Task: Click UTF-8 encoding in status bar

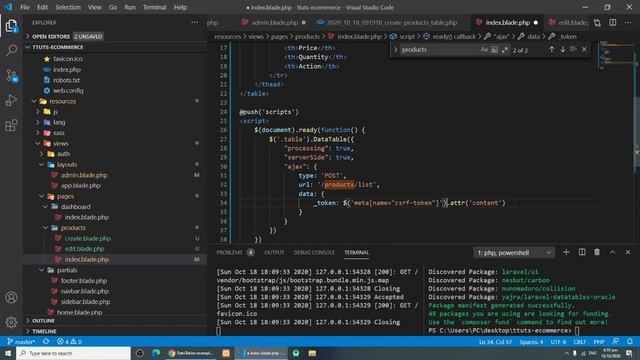Action: (x=558, y=342)
